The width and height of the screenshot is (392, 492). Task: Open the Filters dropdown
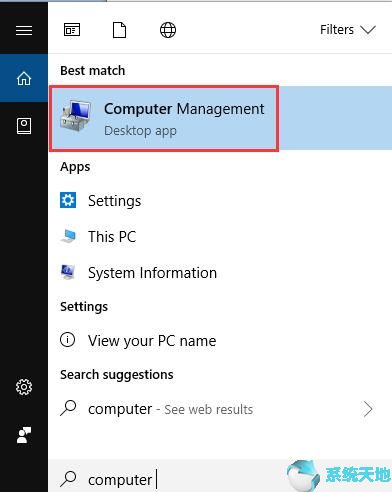(x=348, y=30)
